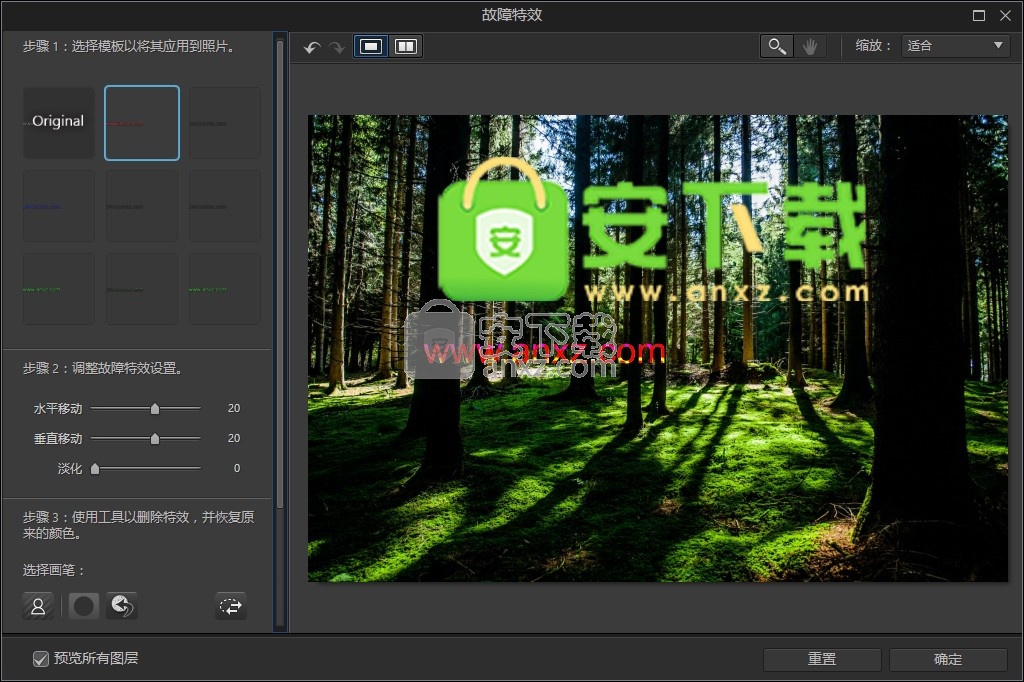Select the third template in first row
Screen dimensions: 1024x682
pos(225,123)
